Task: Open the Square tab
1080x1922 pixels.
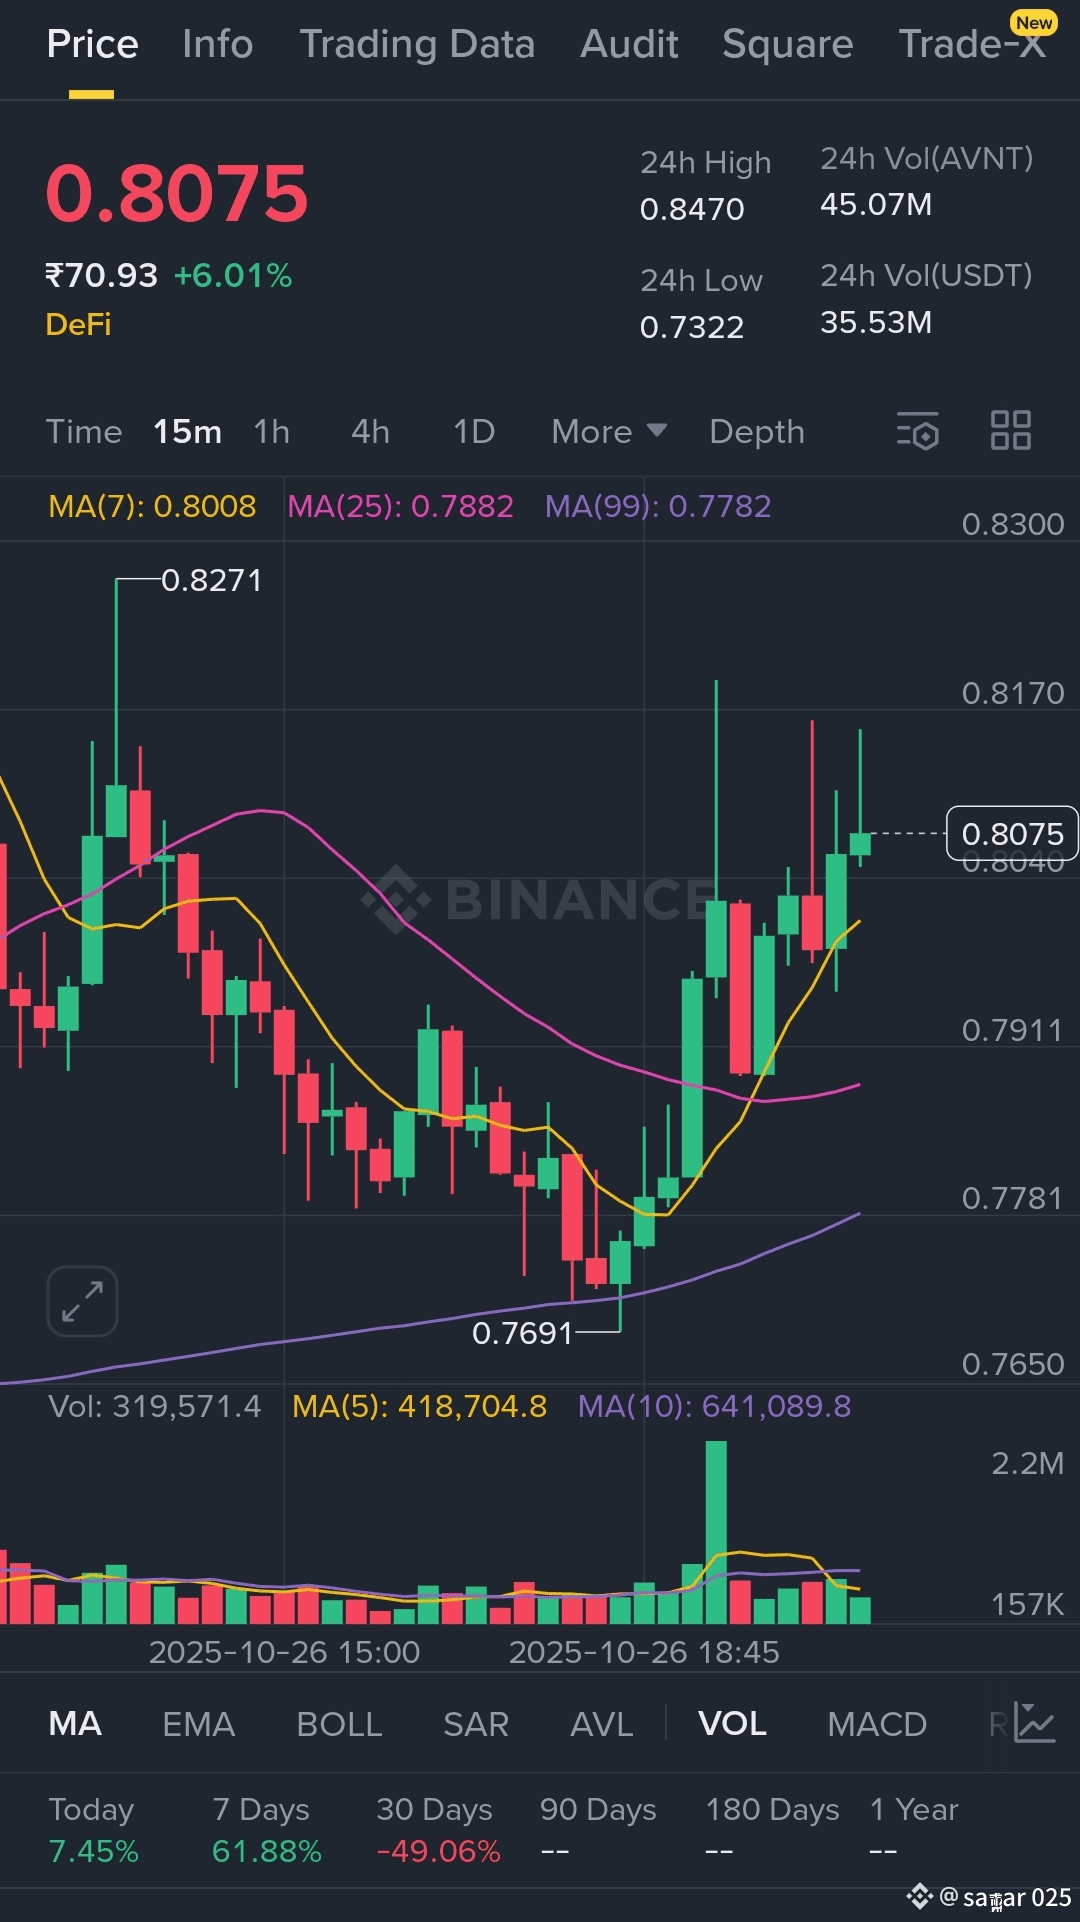Action: (788, 44)
